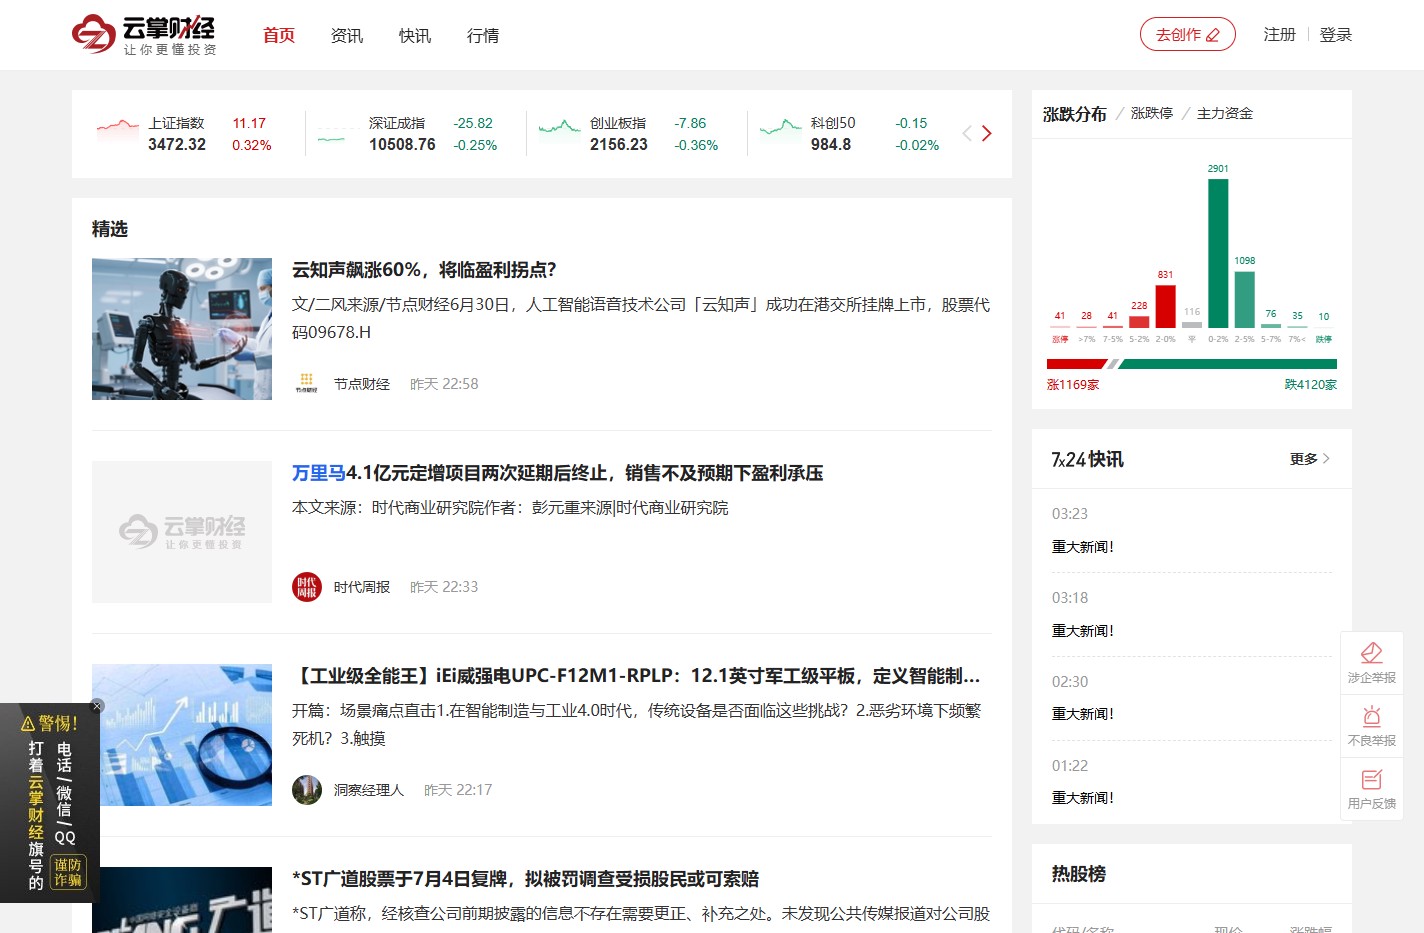Open the 上证指数 mini chart
Image resolution: width=1424 pixels, height=933 pixels.
pyautogui.click(x=117, y=131)
